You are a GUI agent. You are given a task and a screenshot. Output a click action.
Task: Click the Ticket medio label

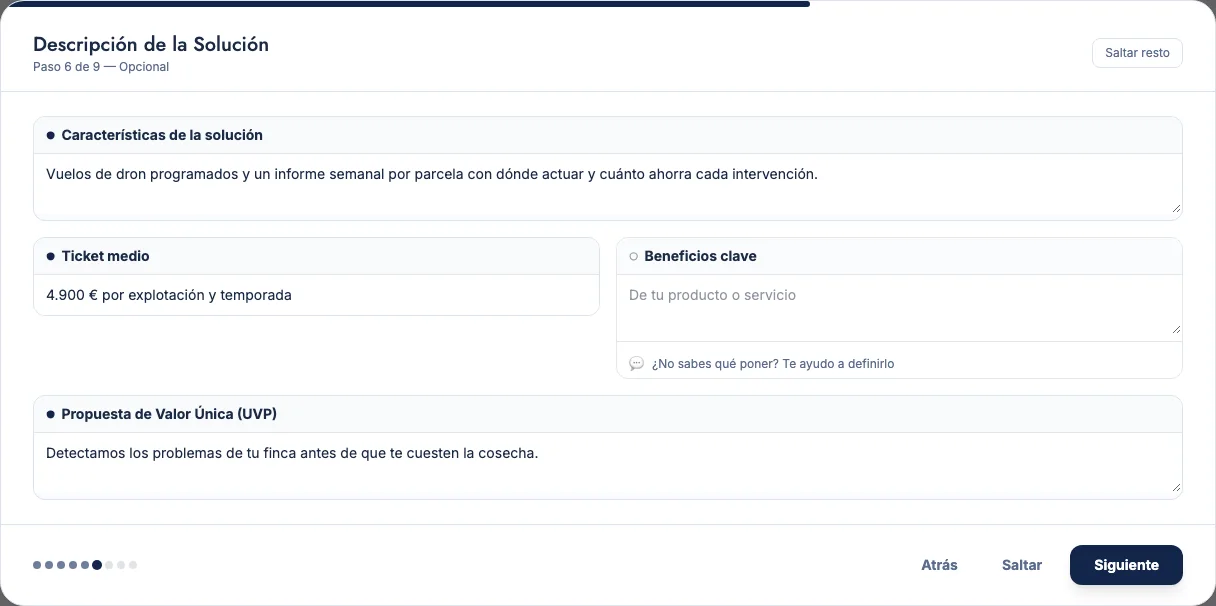pos(105,256)
